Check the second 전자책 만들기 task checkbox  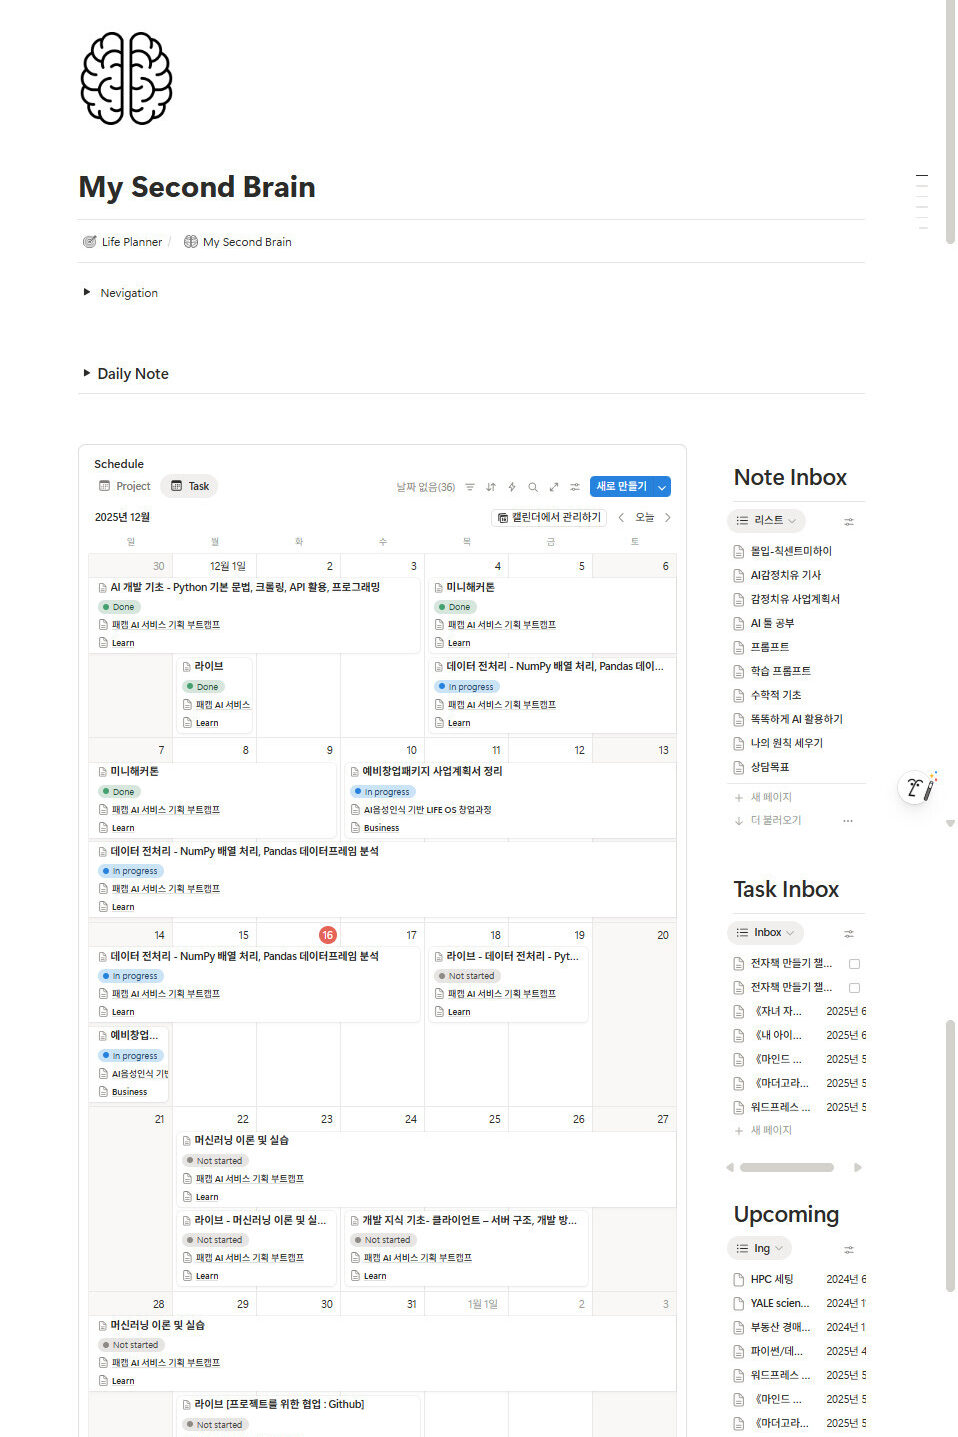pos(854,988)
